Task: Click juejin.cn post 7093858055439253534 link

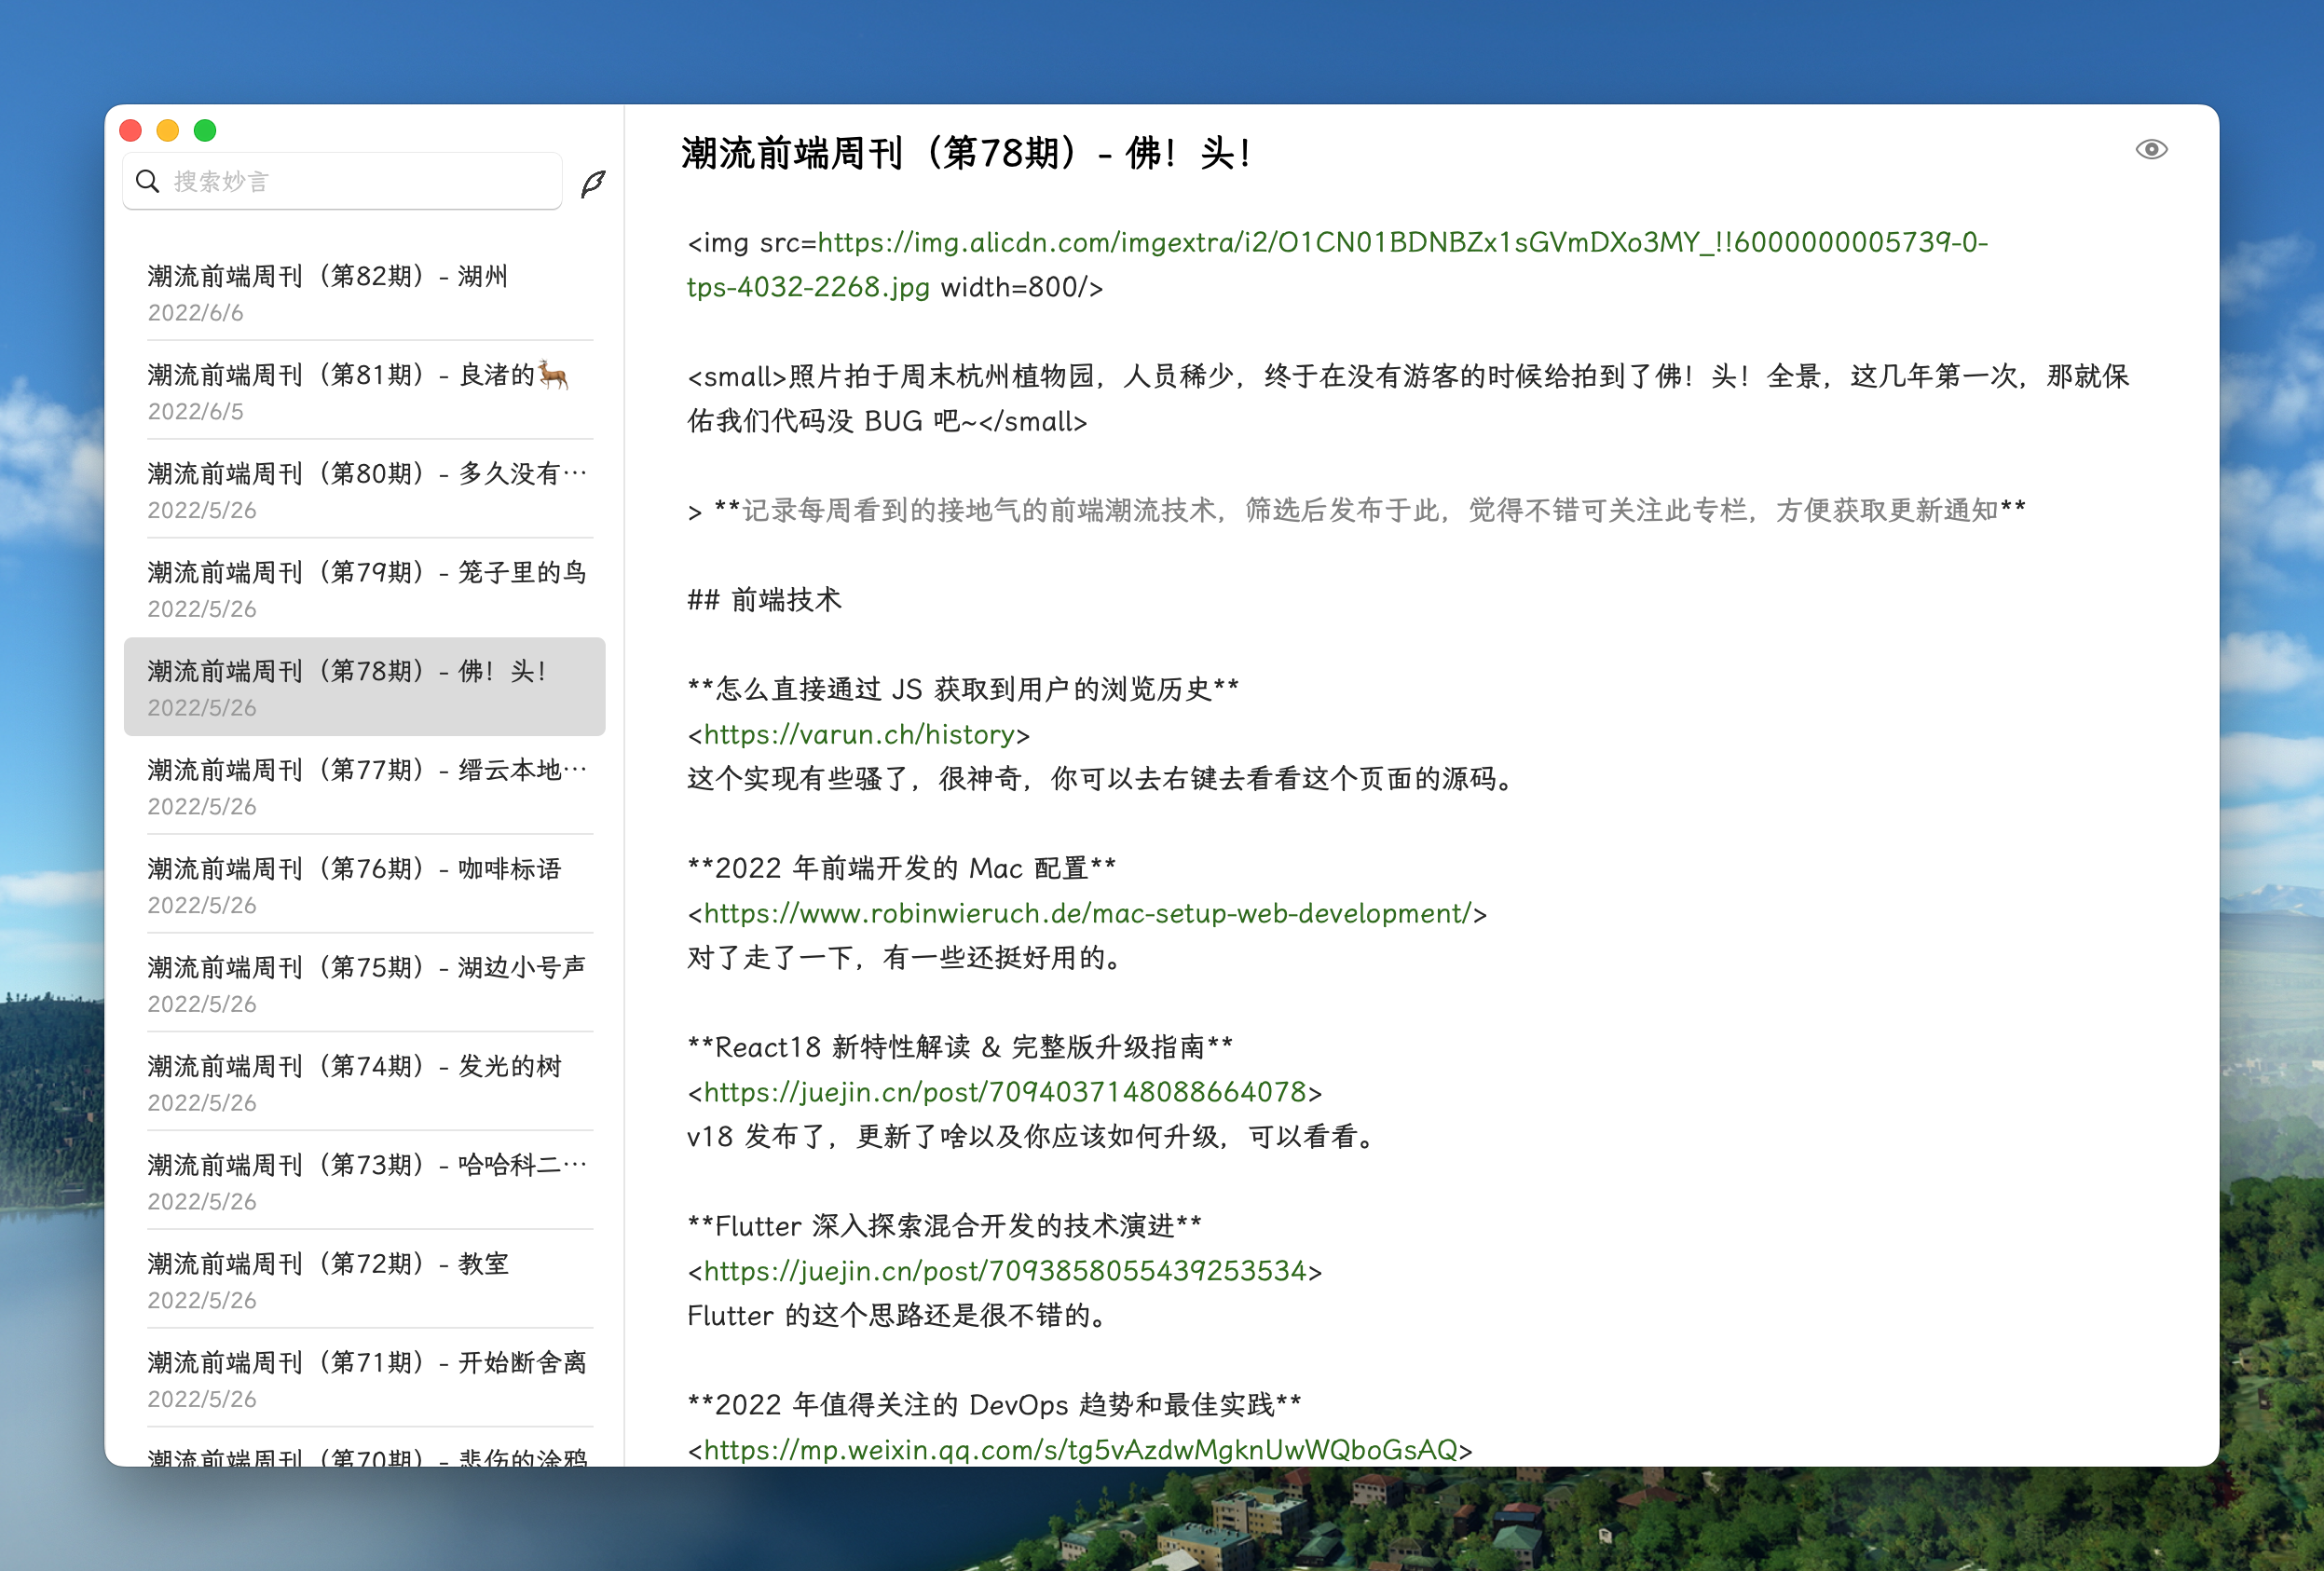Action: coord(1005,1271)
